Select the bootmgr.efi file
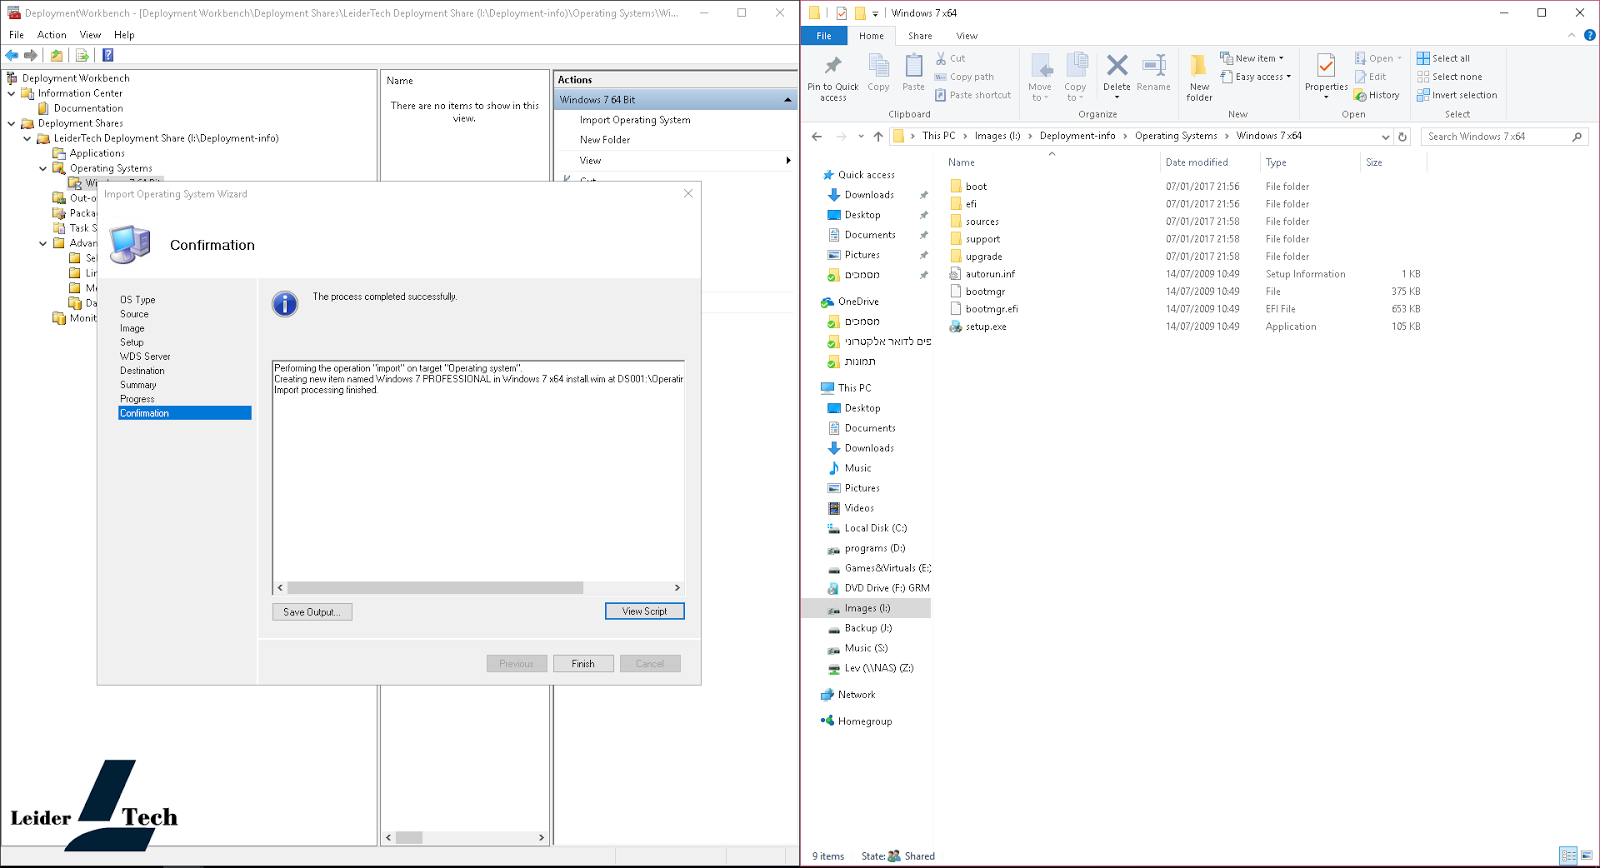1600x868 pixels. click(x=992, y=309)
